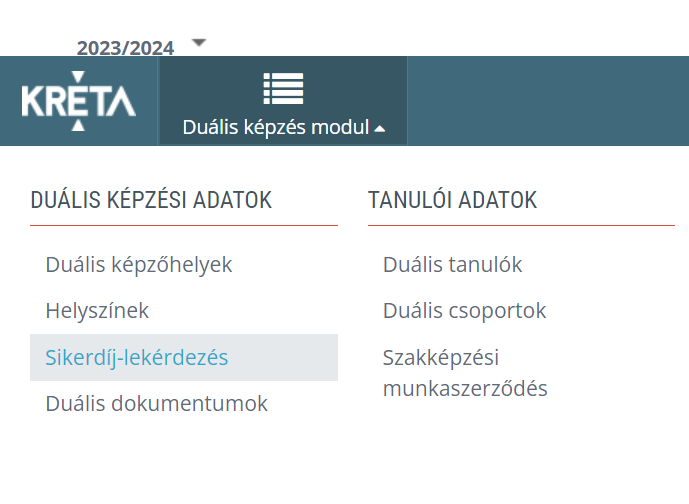Click the TANULÓI ADATOK heading
The width and height of the screenshot is (689, 504).
click(452, 200)
